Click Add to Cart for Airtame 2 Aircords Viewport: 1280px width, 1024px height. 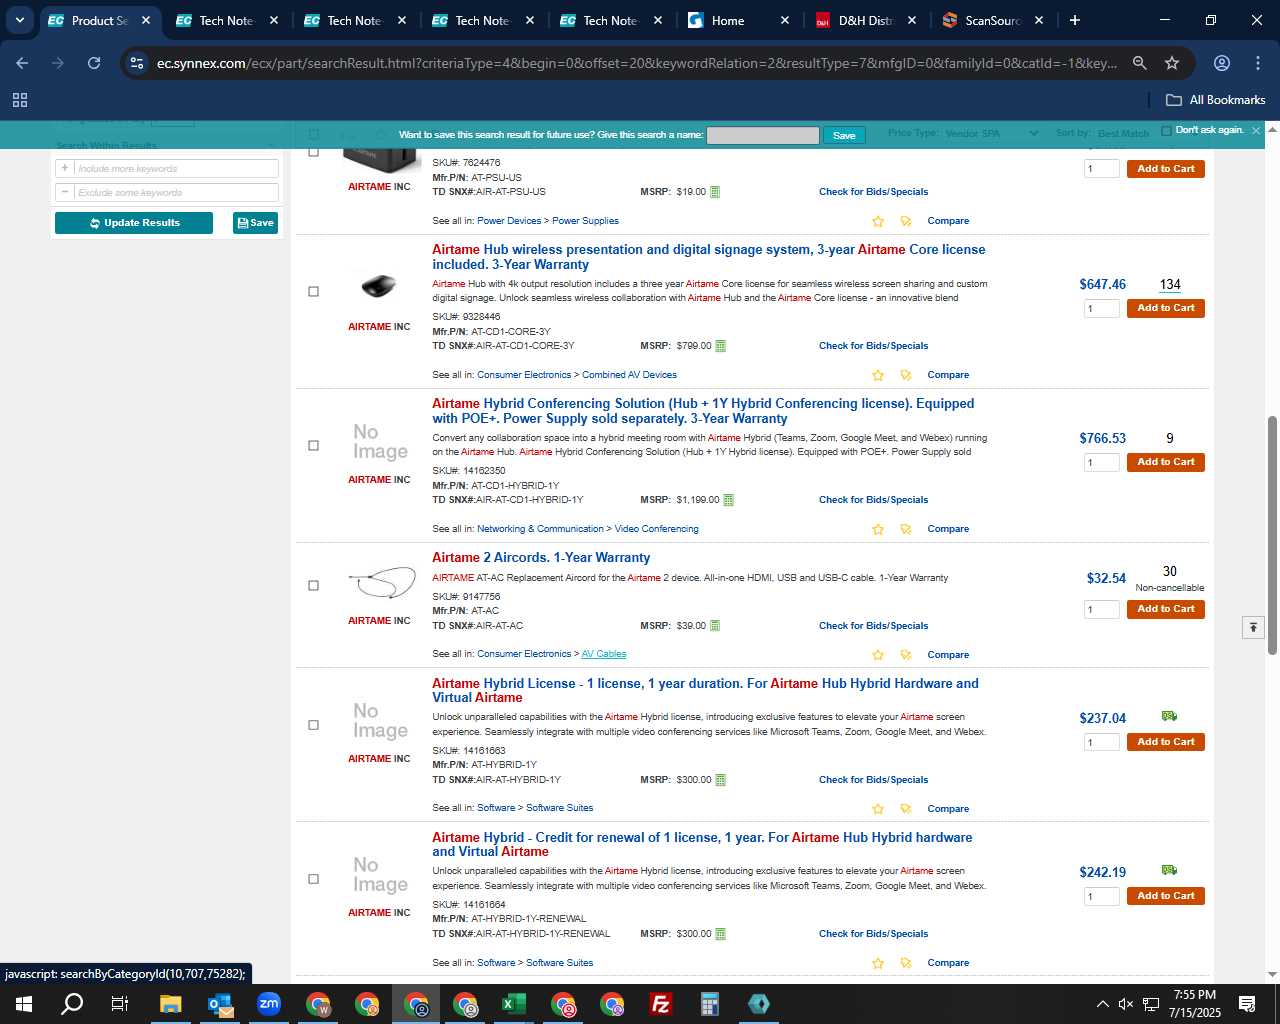click(1165, 609)
